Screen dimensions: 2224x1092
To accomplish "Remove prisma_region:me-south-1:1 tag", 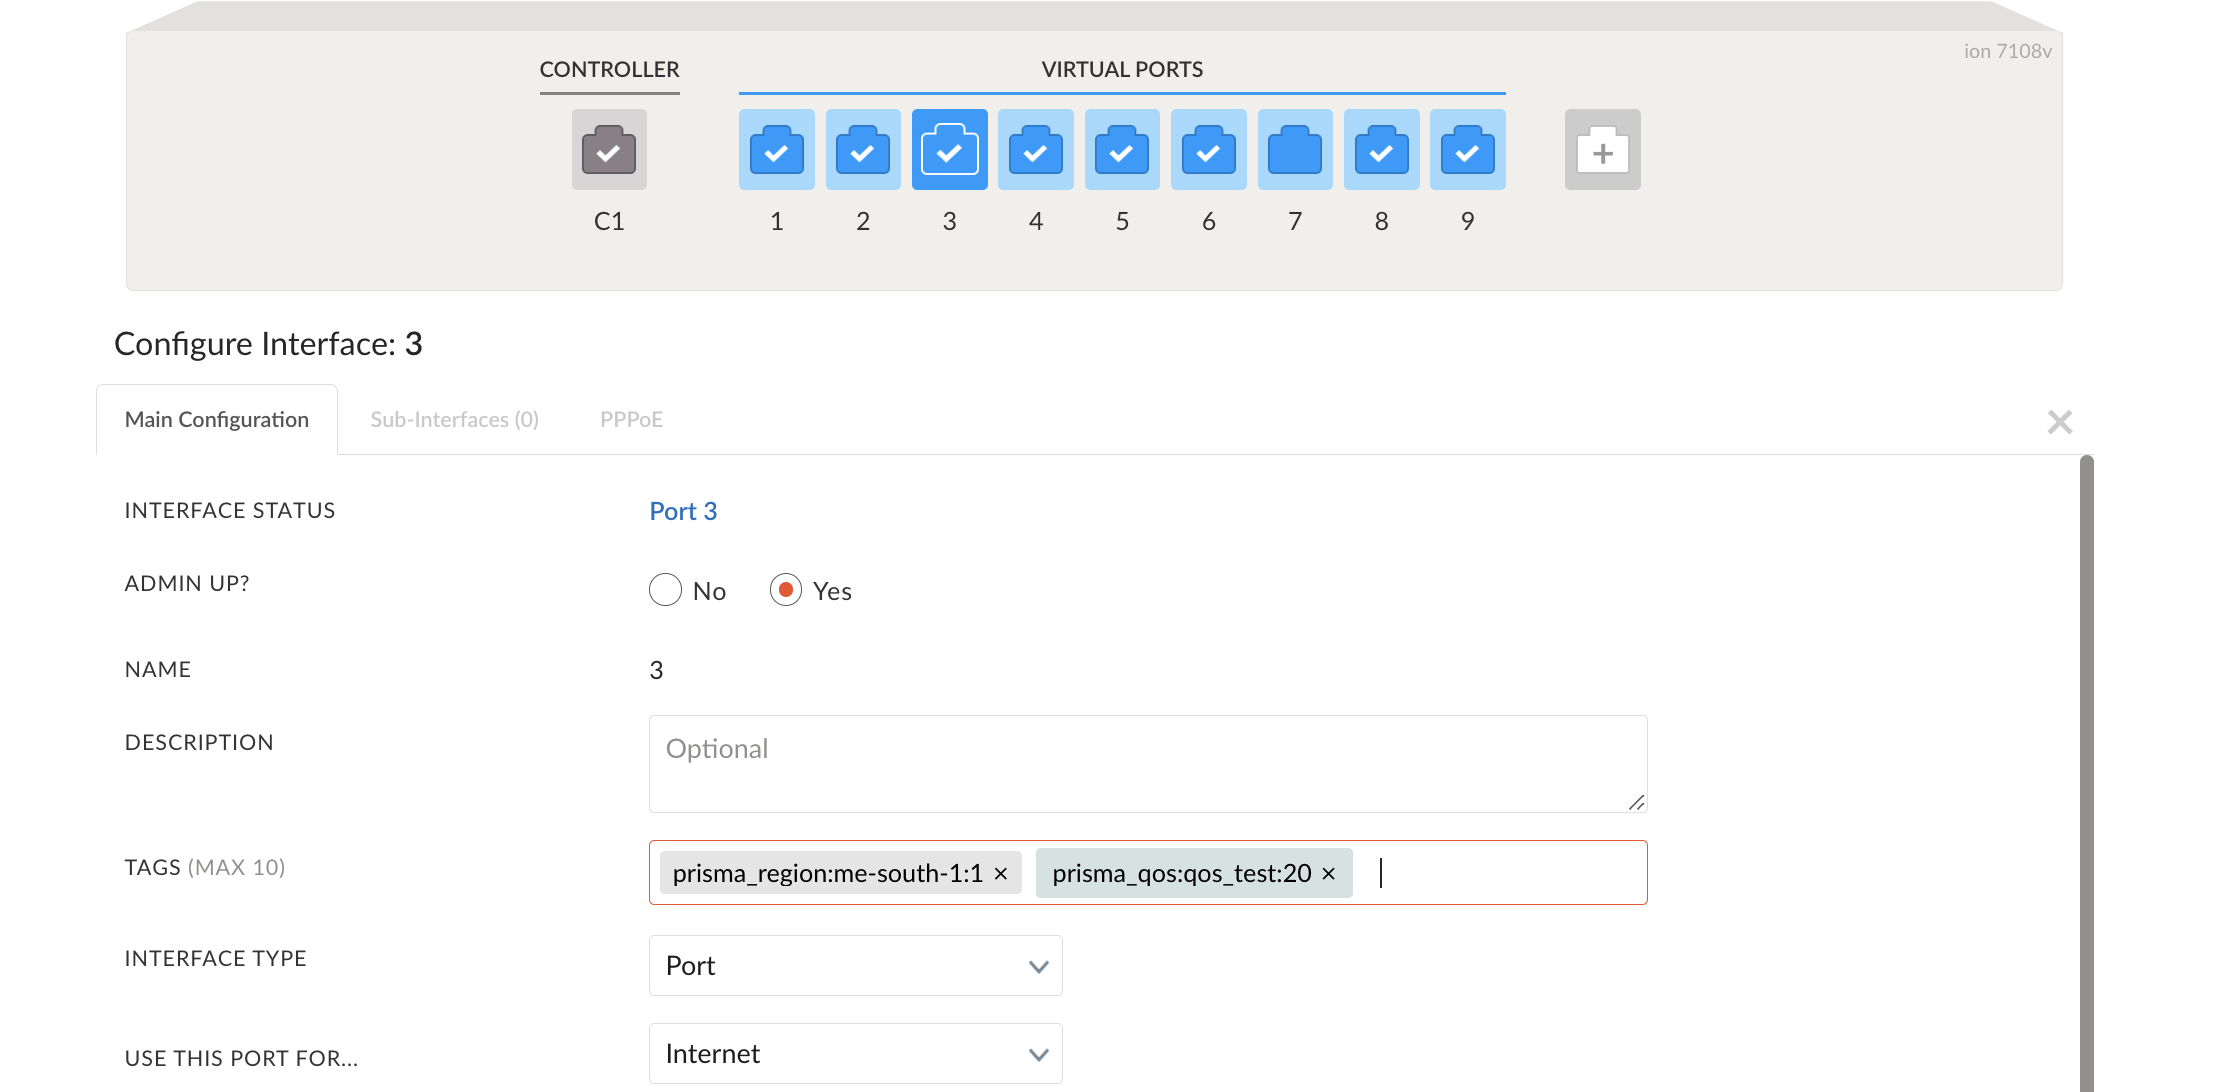I will coord(1001,874).
